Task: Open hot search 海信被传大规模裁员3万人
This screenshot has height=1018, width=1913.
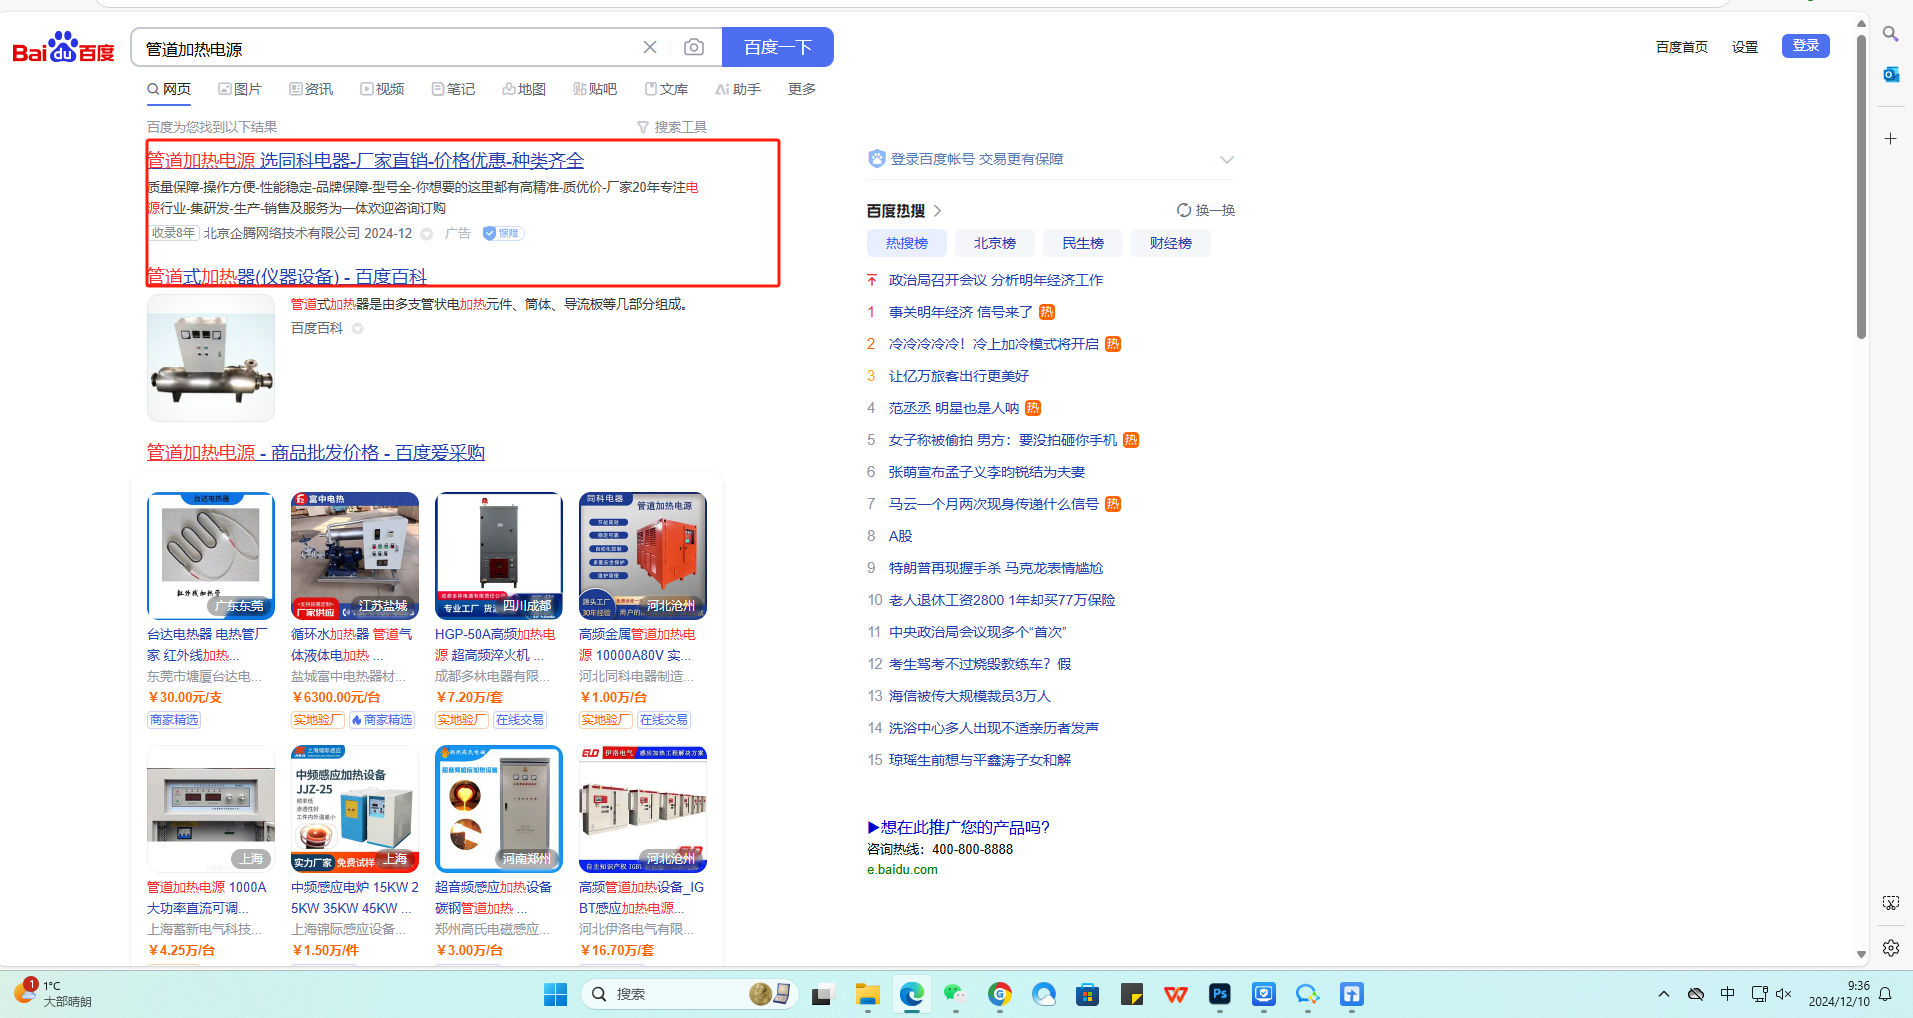Action: 970,696
